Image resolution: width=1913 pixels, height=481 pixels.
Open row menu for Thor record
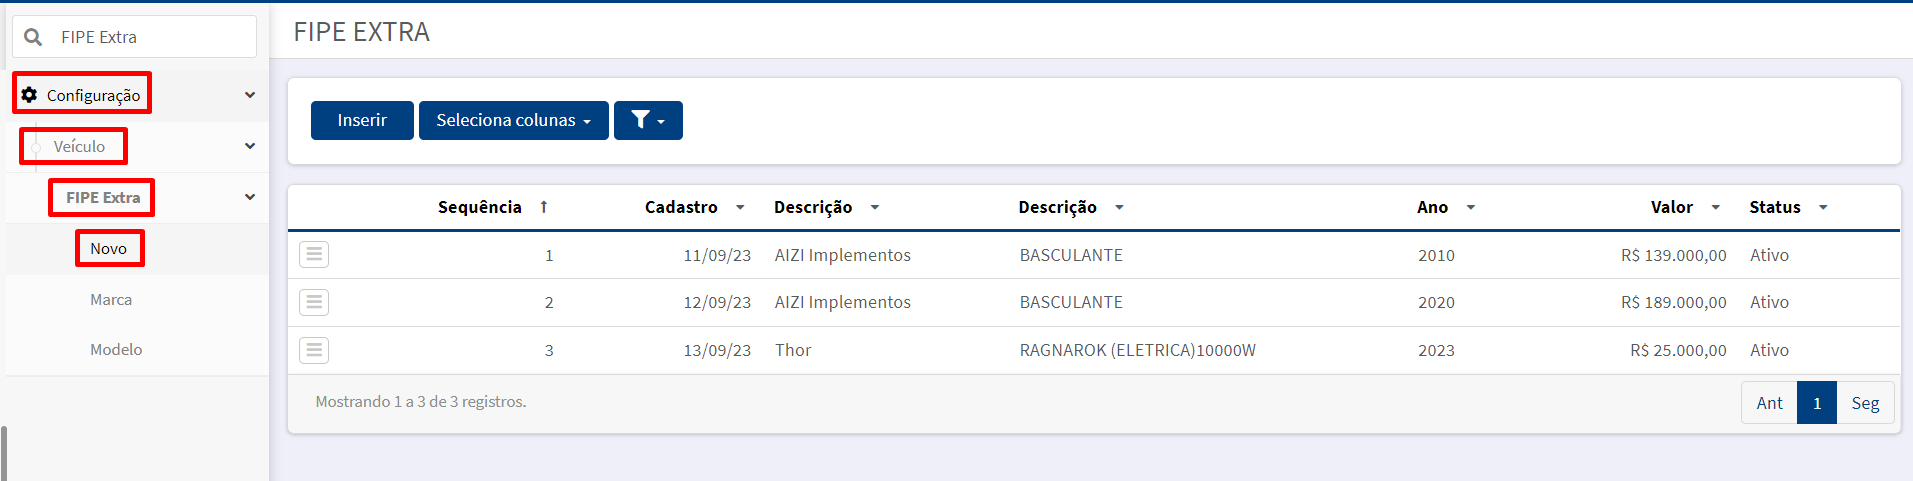(x=314, y=350)
